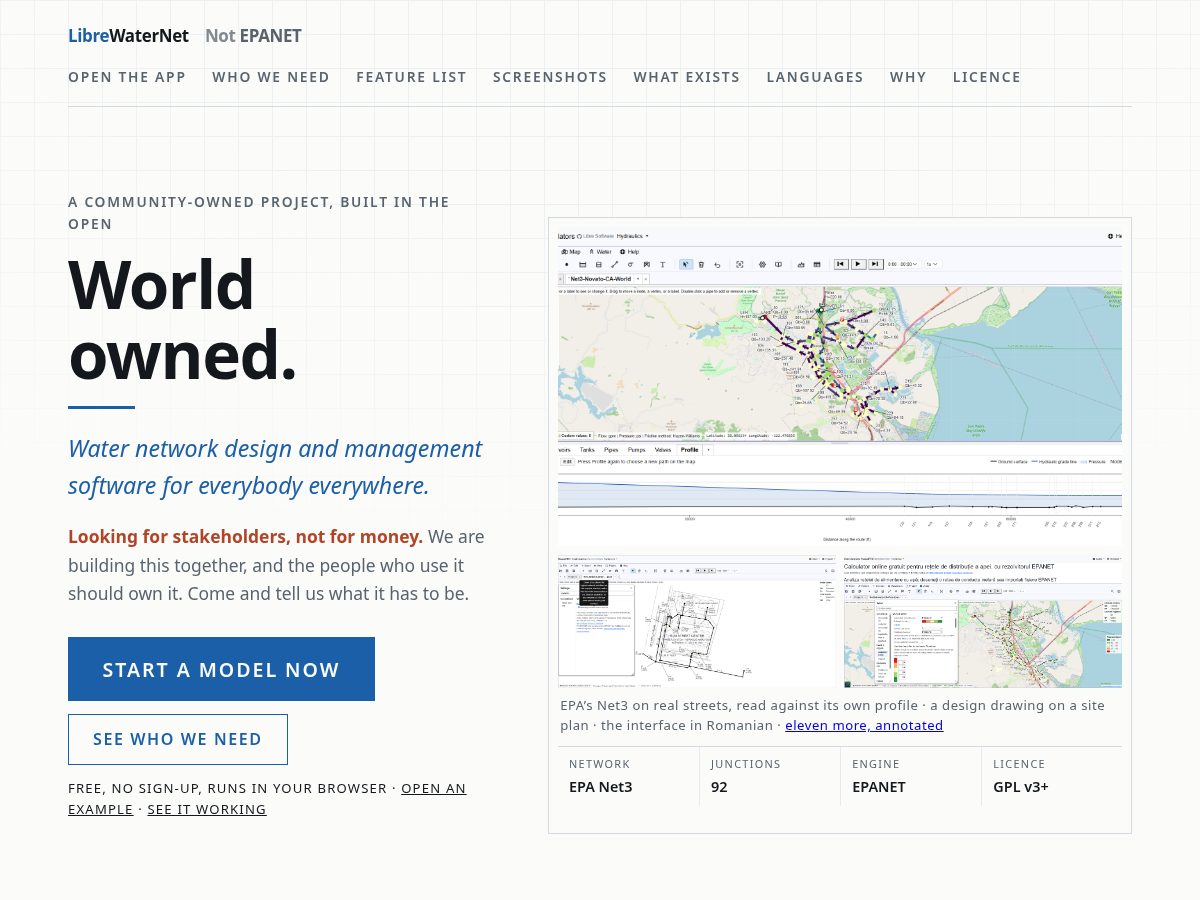
Task: Click step-forward in the embedded app screenshot
Action: tap(875, 264)
